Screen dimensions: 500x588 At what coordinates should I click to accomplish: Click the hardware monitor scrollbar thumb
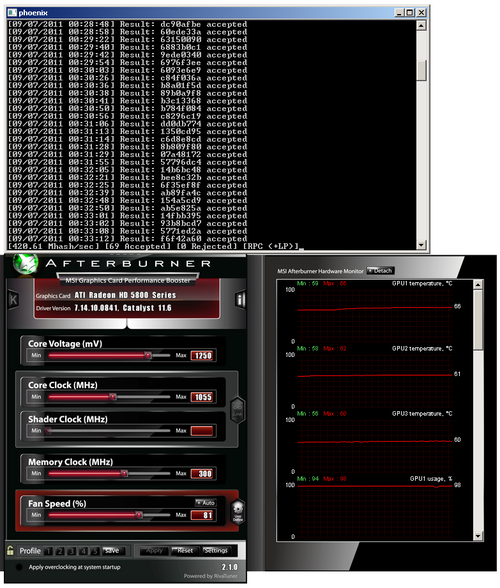point(478,320)
